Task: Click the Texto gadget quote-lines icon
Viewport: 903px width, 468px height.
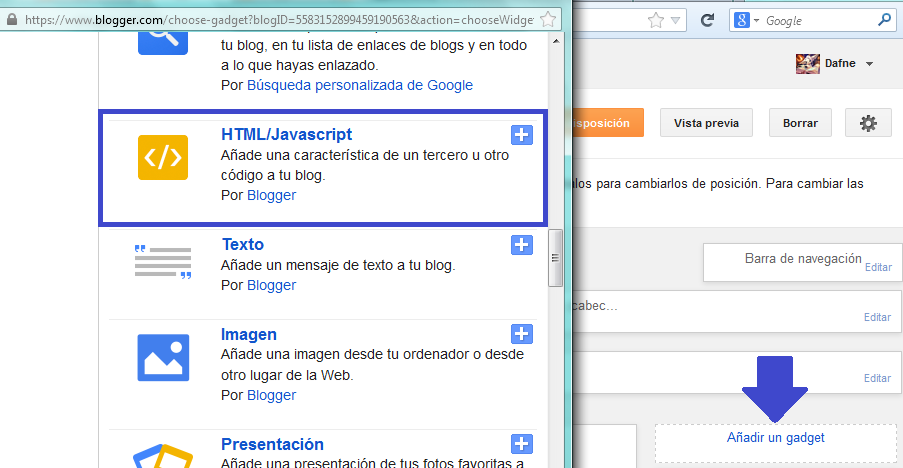Action: [x=163, y=262]
